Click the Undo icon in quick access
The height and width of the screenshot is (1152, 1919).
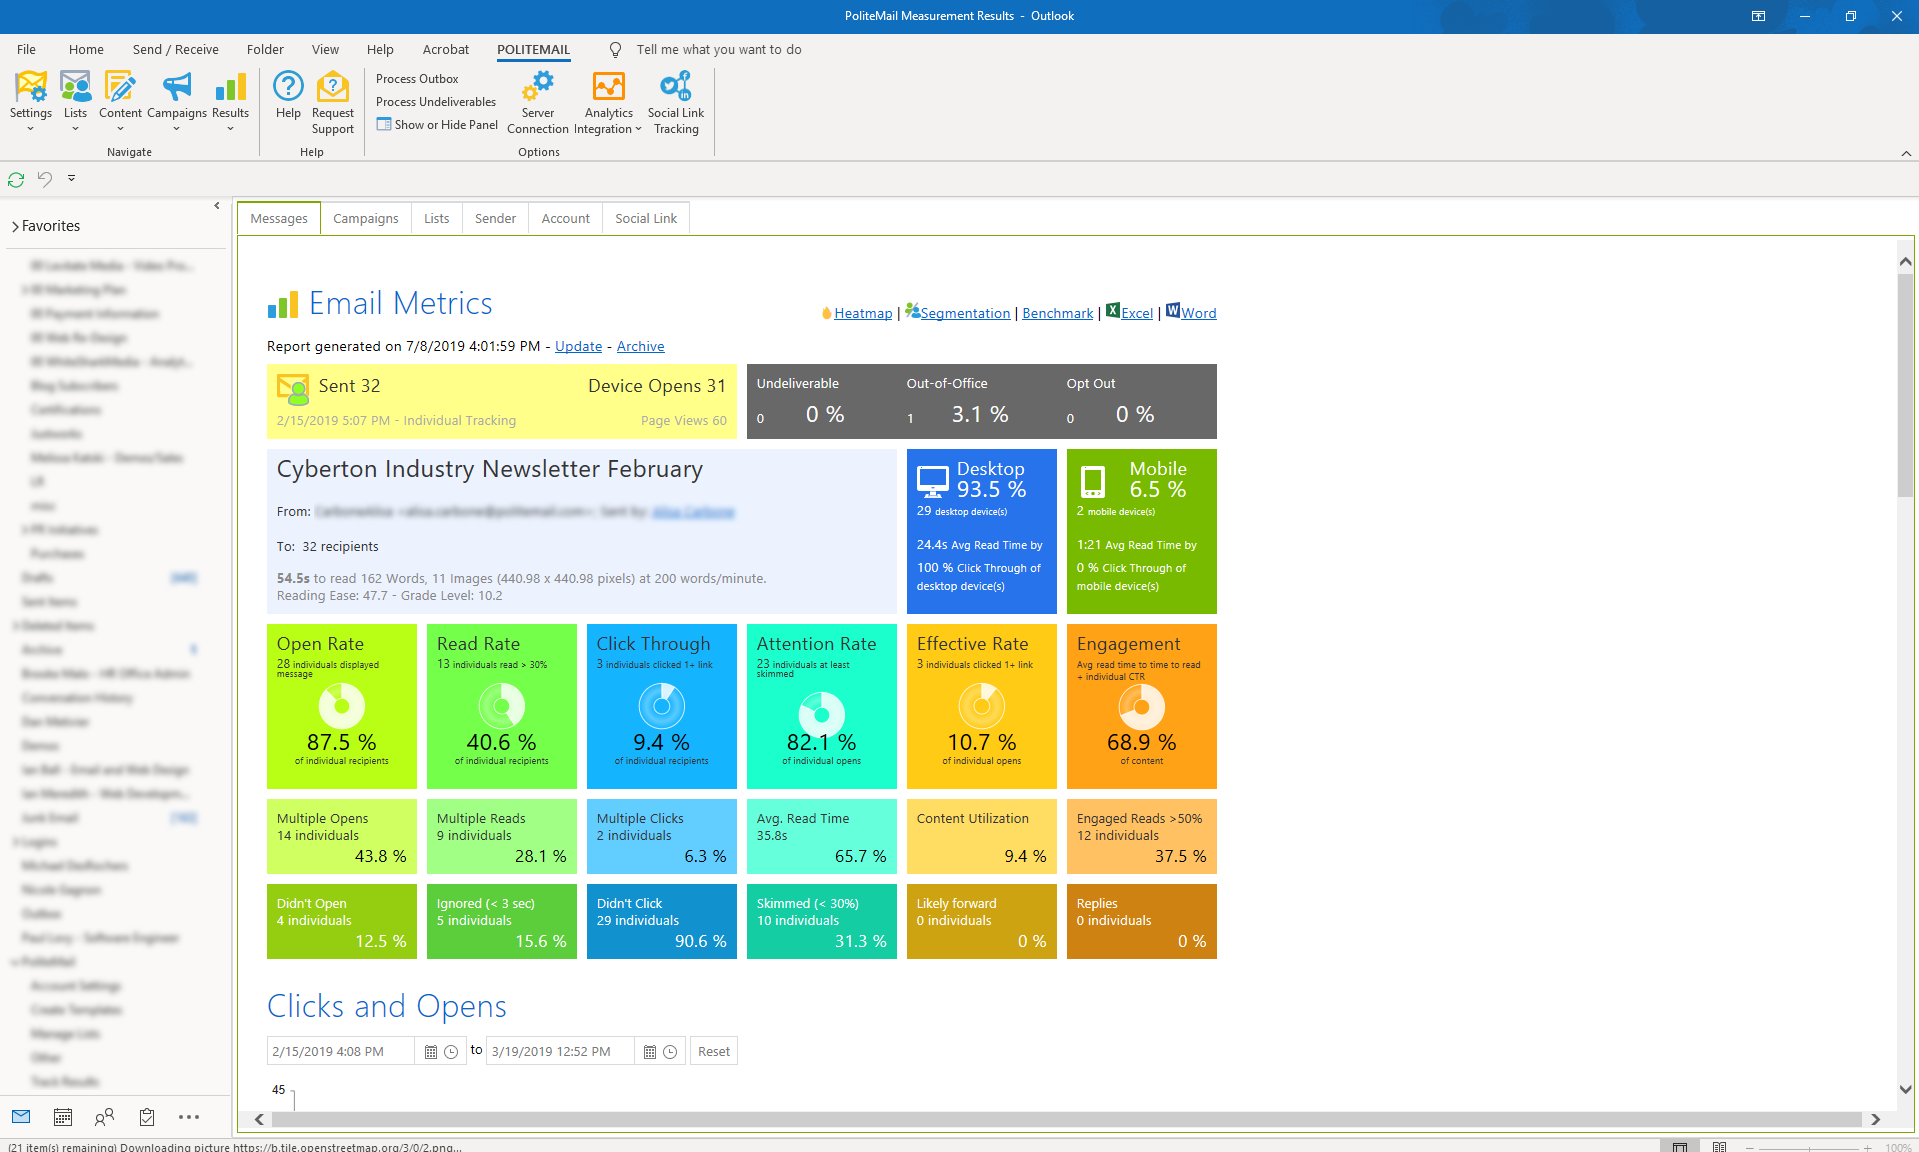tap(44, 179)
